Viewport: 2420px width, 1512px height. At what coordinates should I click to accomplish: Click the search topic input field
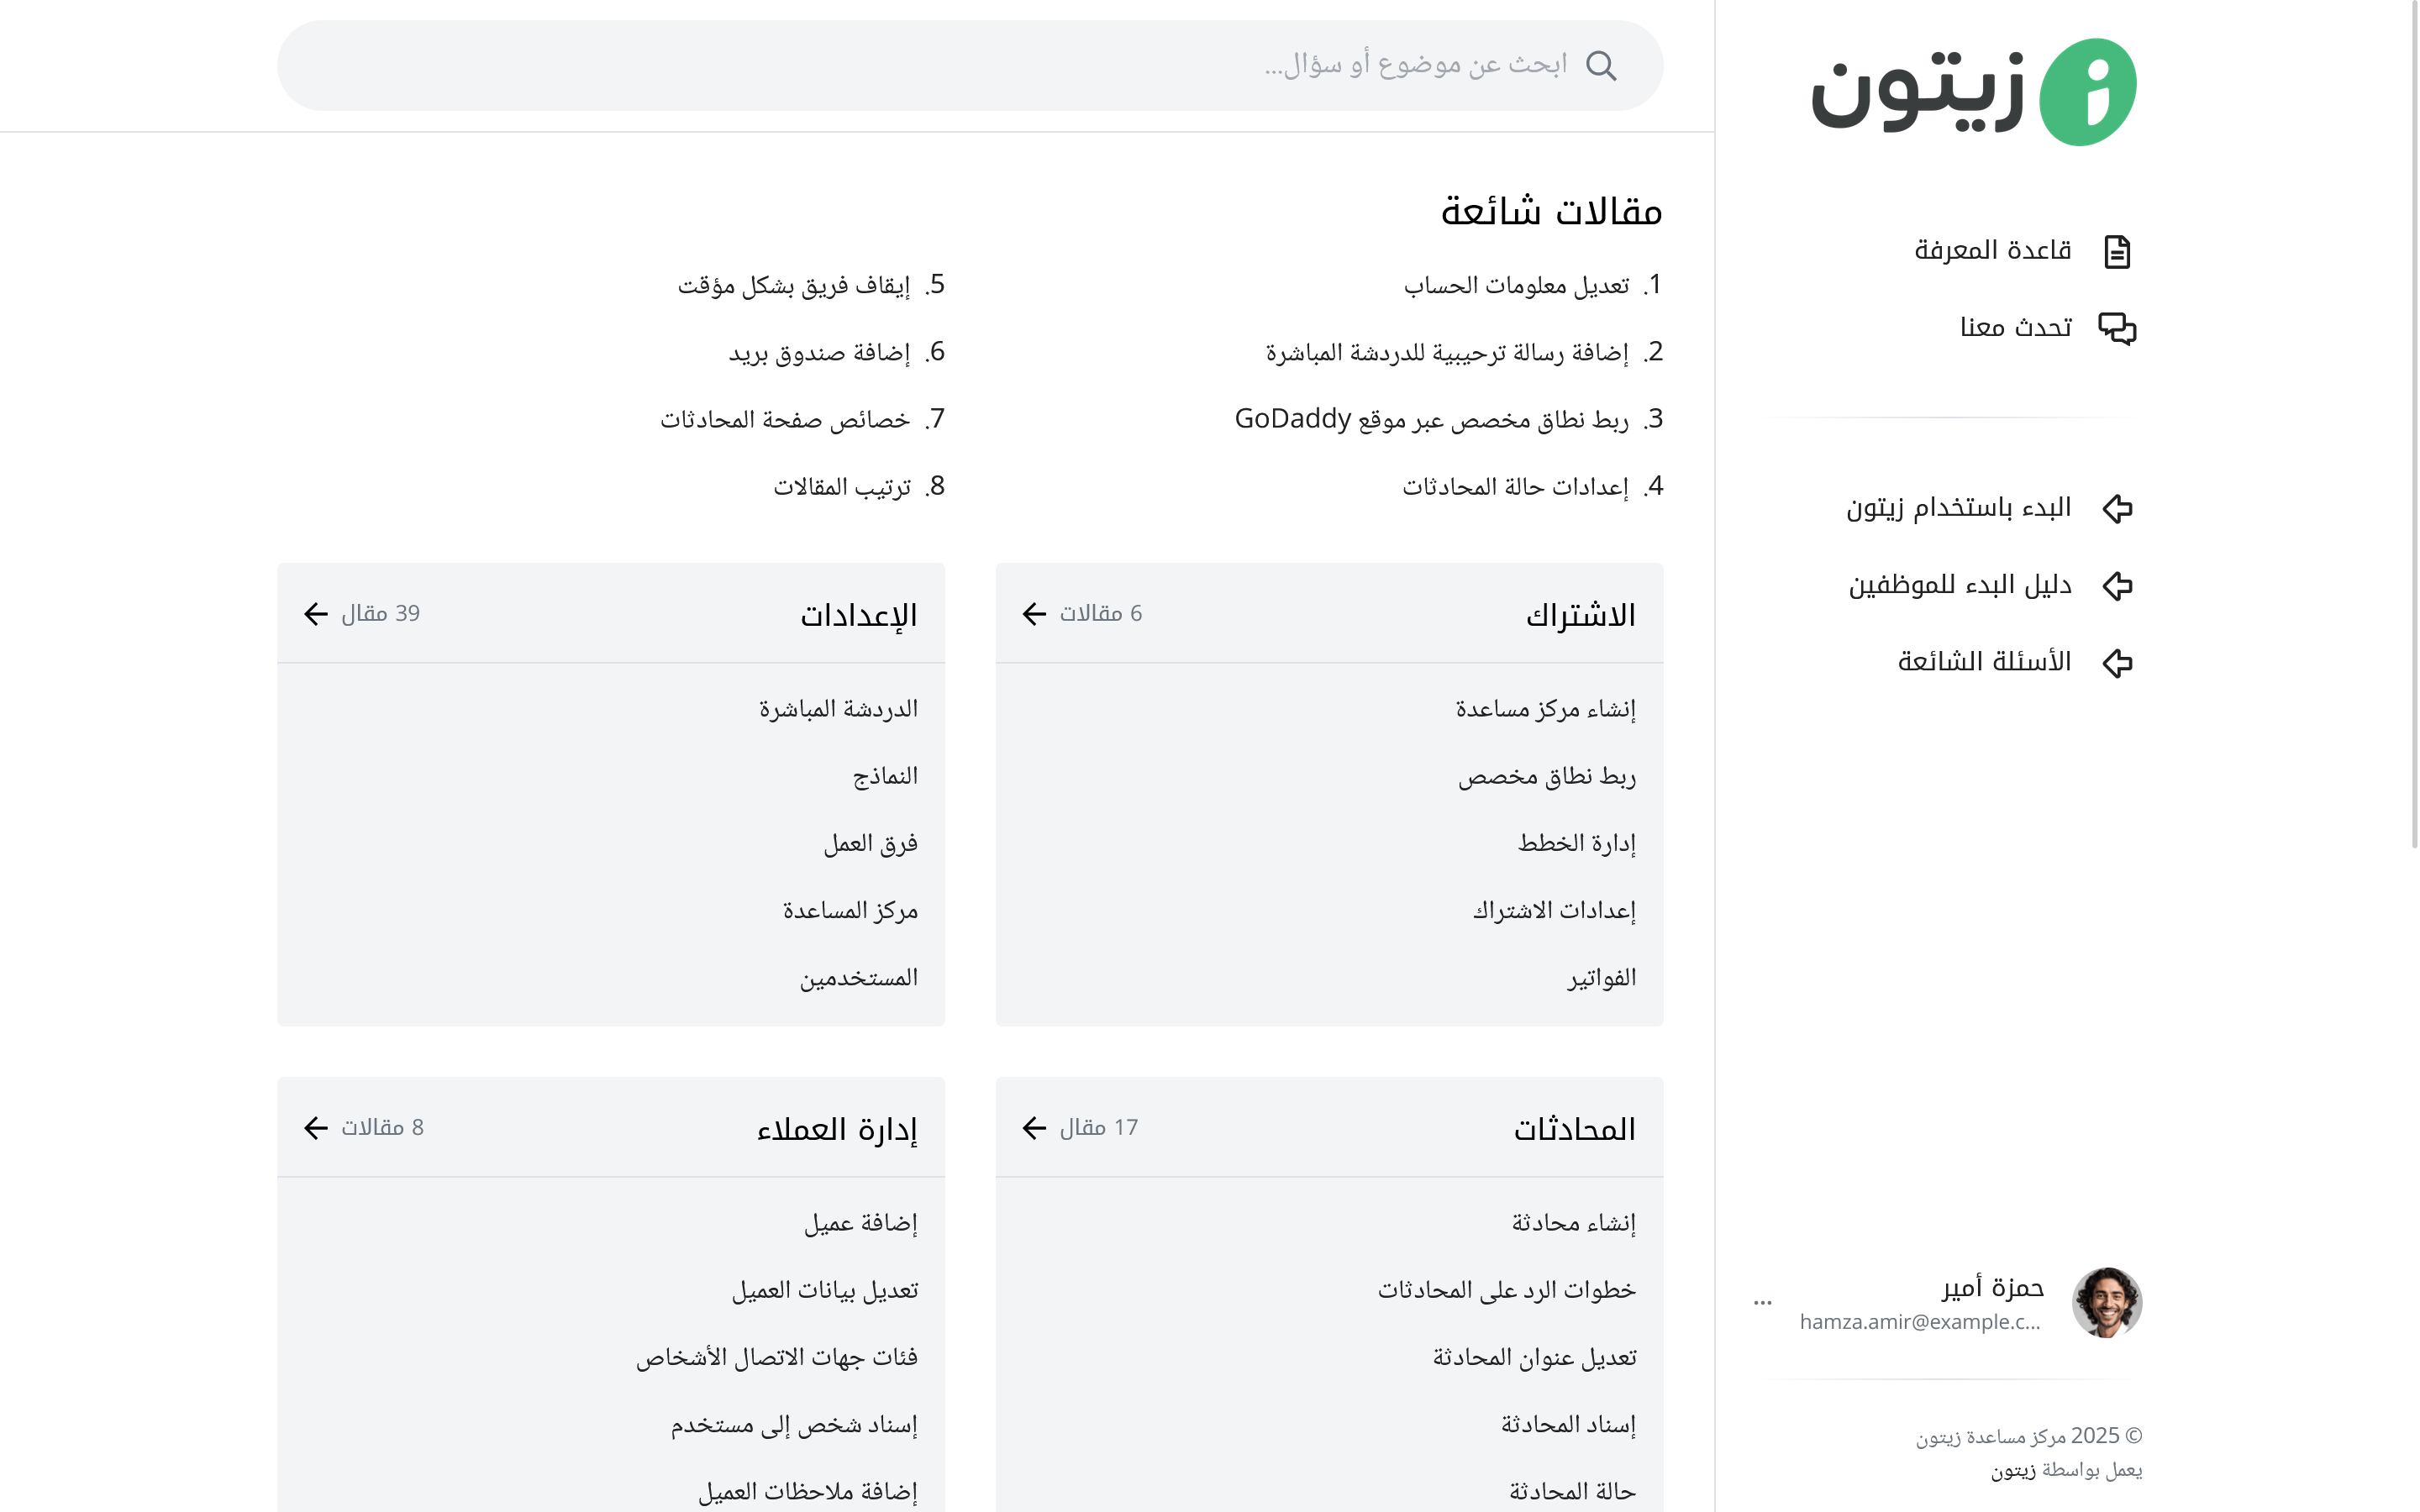pos(900,66)
